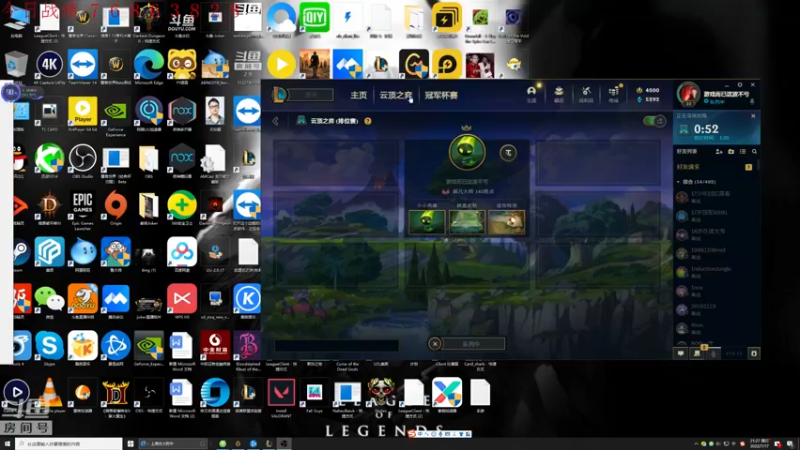The width and height of the screenshot is (800, 450).
Task: Open the Recycle Bin desktop icon
Action: 16,65
